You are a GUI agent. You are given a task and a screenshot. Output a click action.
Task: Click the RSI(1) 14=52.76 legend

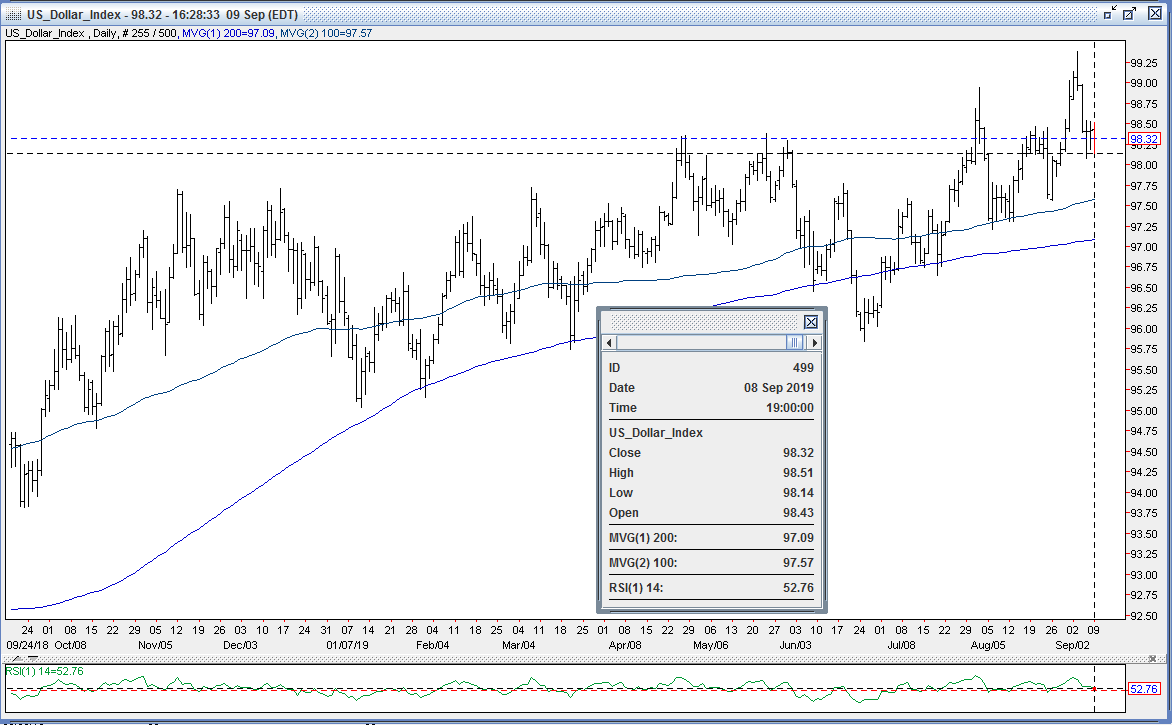[44, 671]
